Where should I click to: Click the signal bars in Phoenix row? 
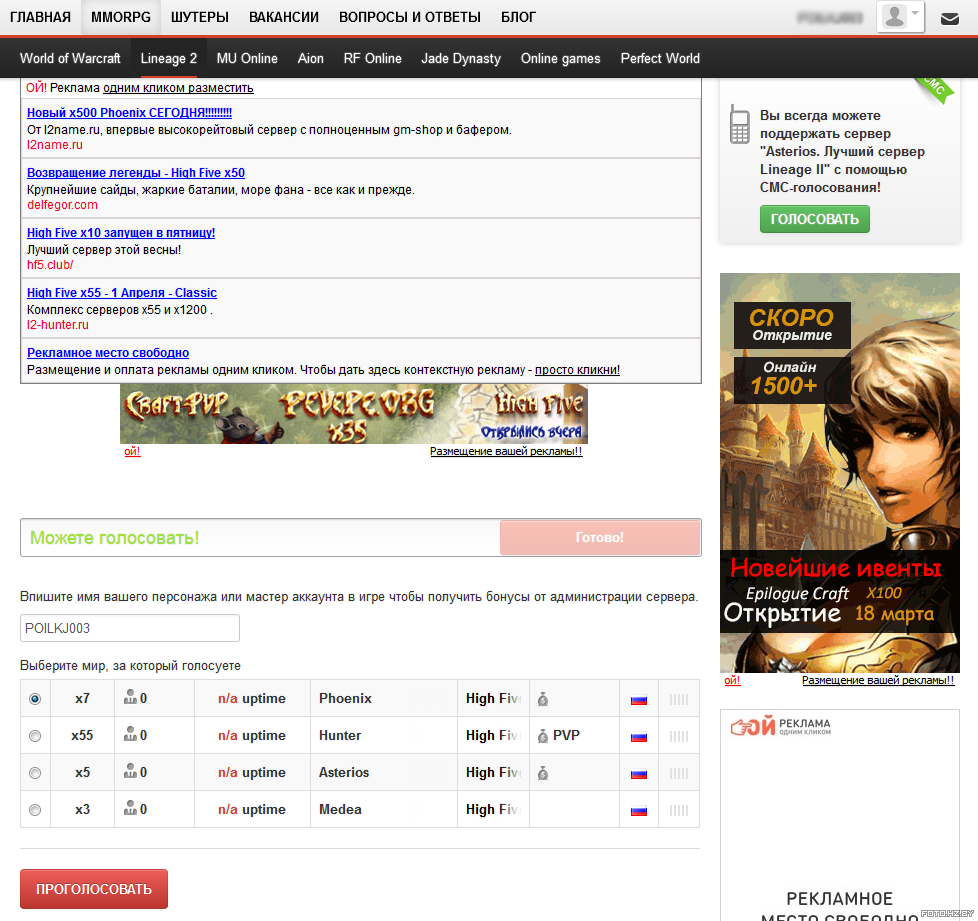[679, 700]
